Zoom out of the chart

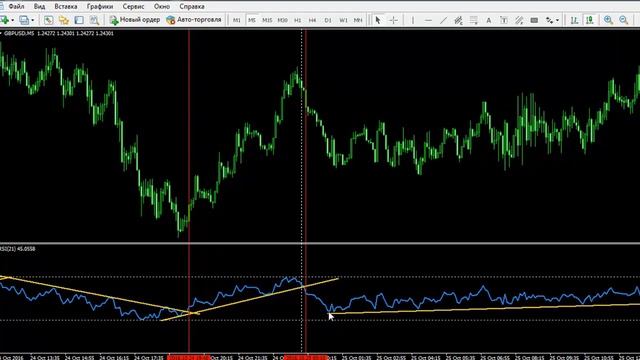point(624,20)
